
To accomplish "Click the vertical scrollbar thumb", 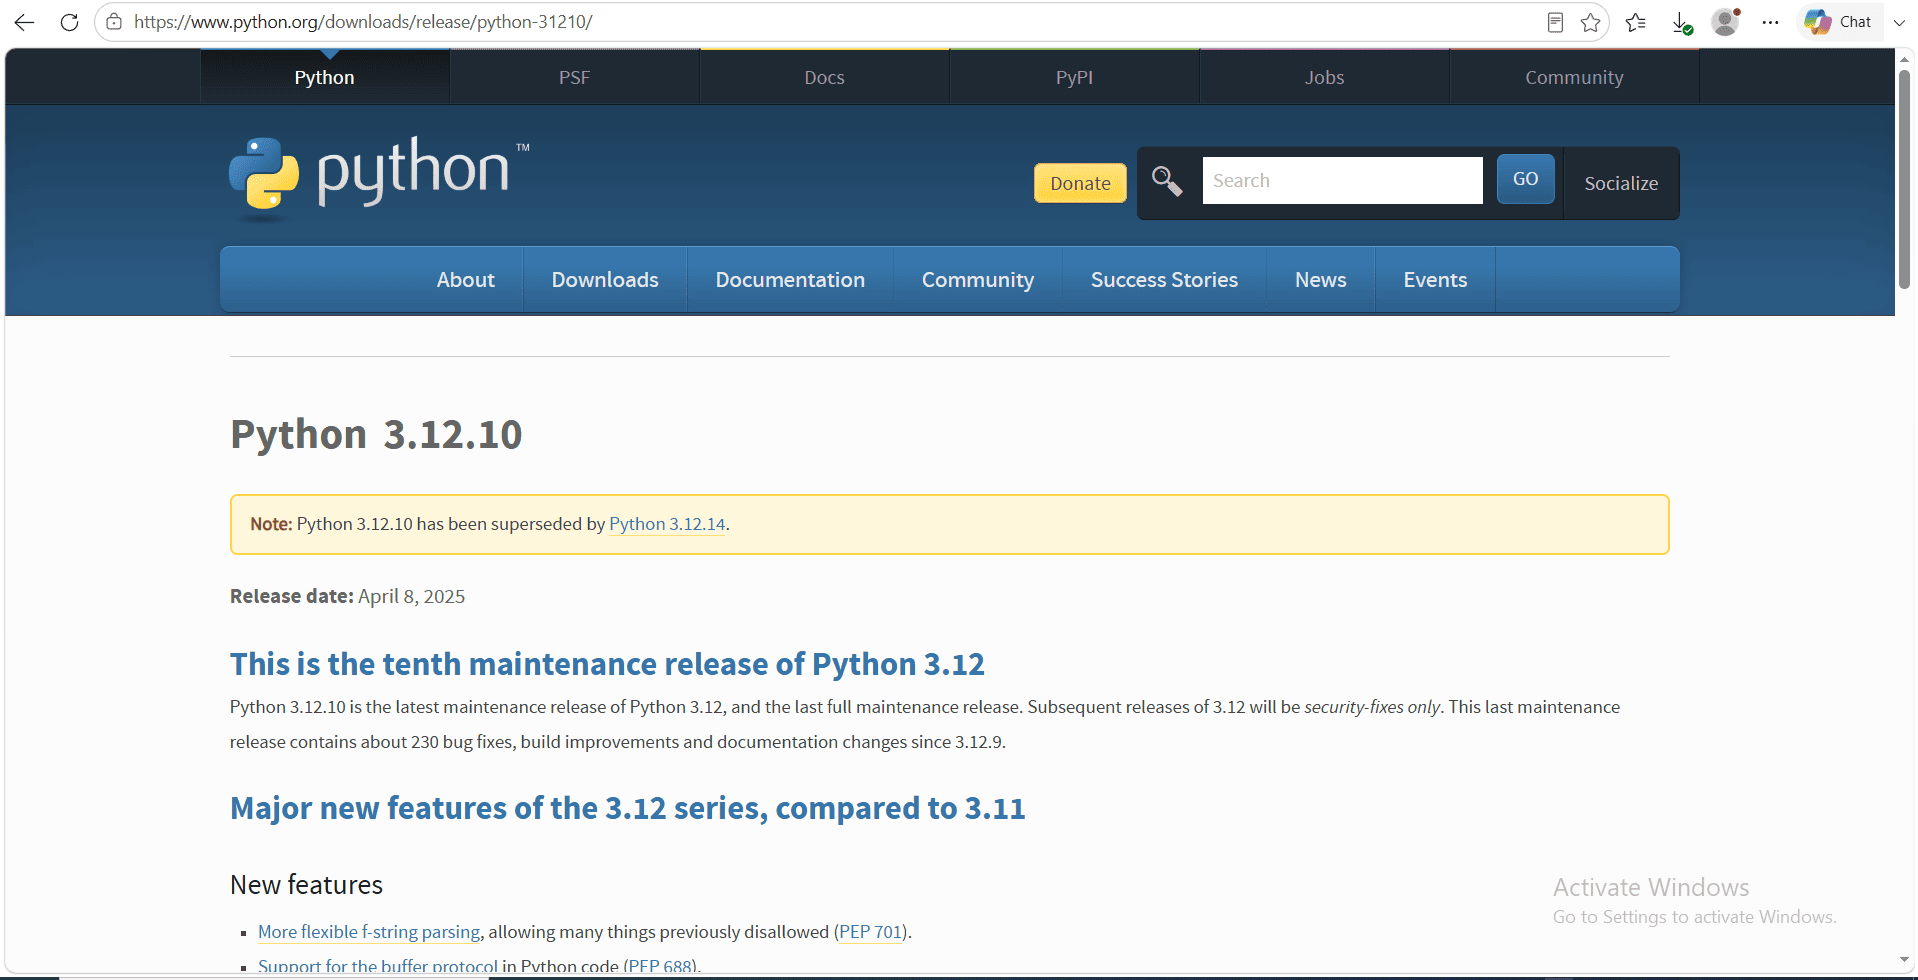I will click(1905, 180).
